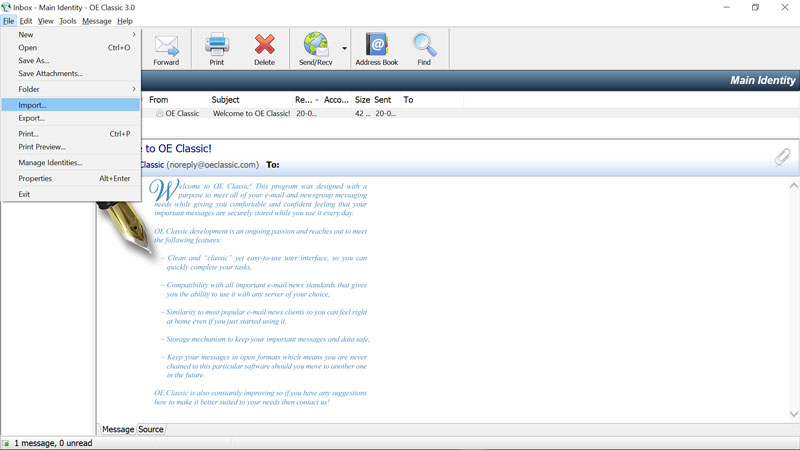Viewport: 800px width, 450px height.
Task: Choose Print Preview... menu entry
Action: coord(71,147)
